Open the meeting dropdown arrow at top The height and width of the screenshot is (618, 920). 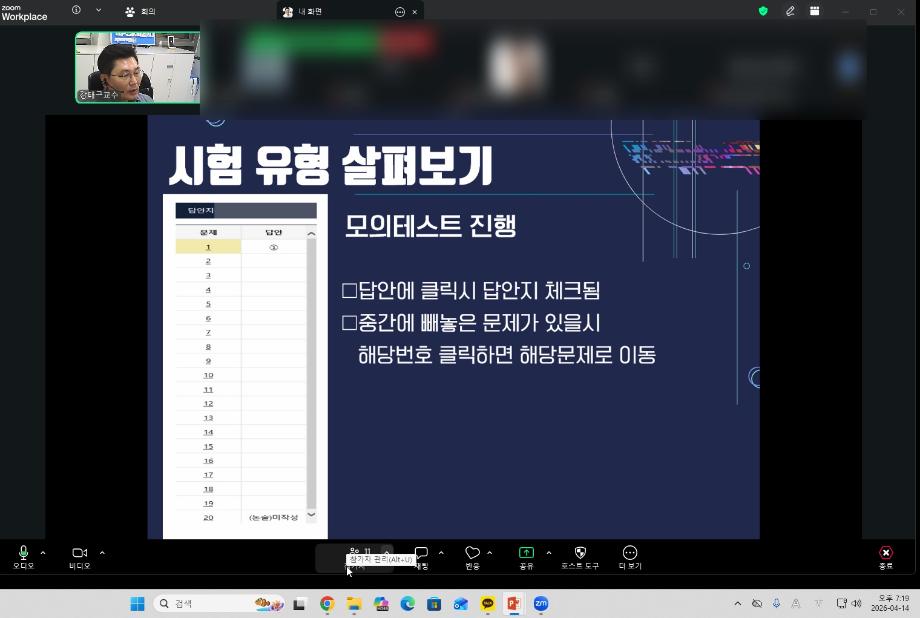97,11
